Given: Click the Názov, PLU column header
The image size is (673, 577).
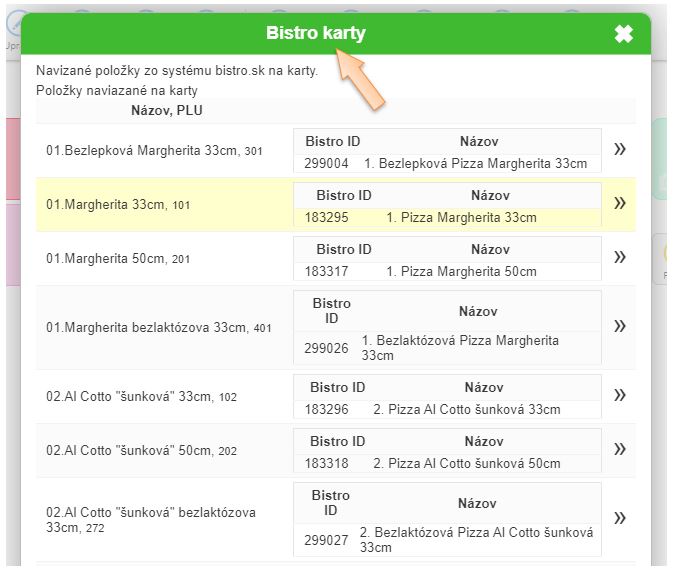Looking at the screenshot, I should click(167, 110).
